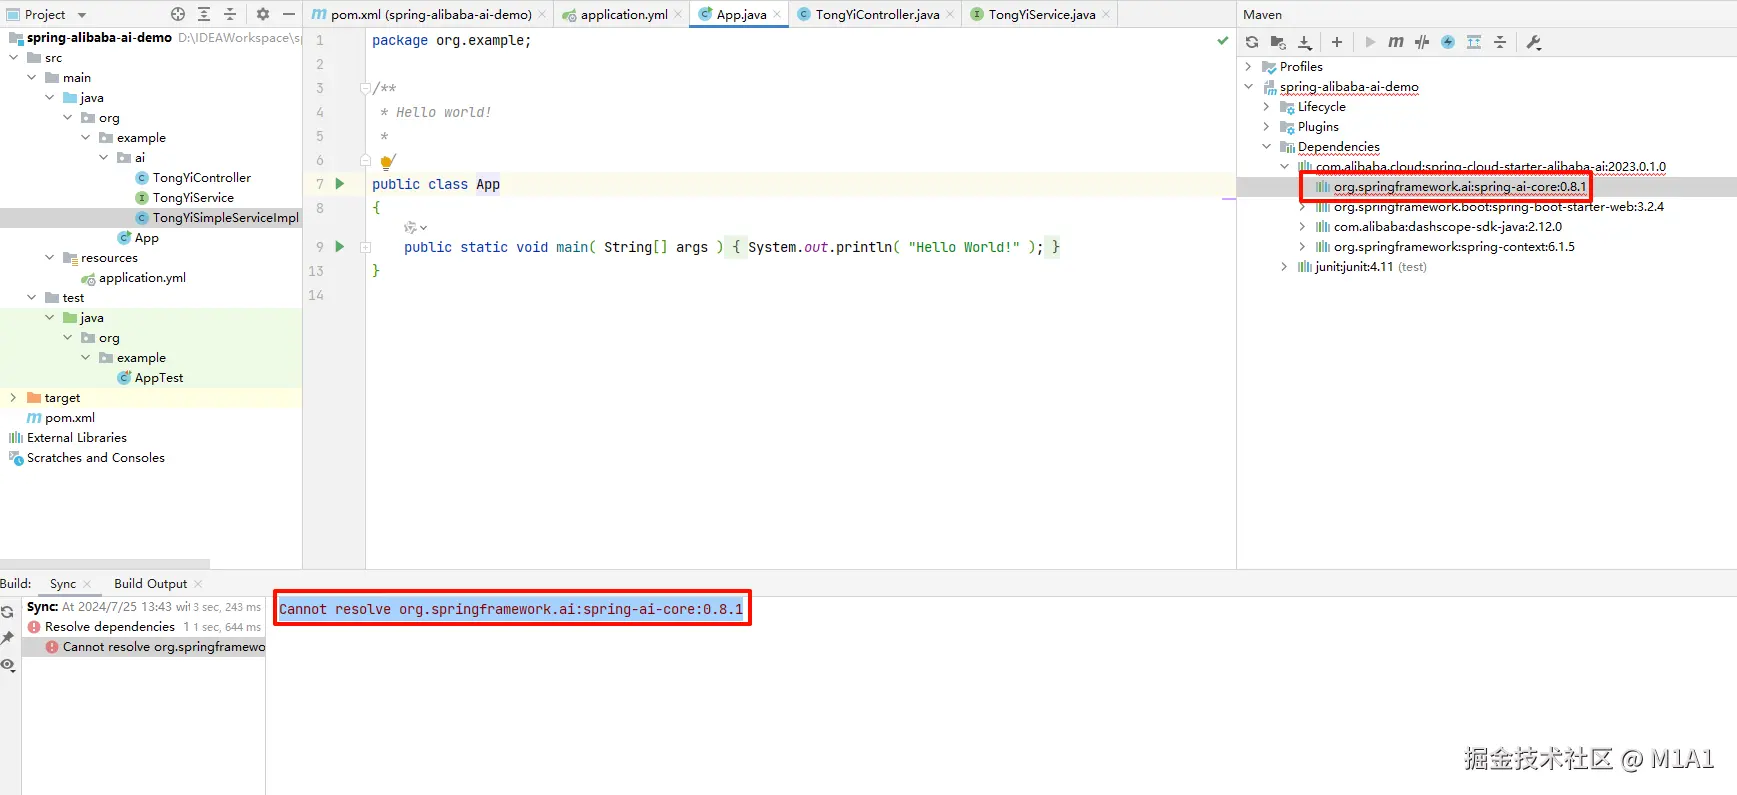Image resolution: width=1737 pixels, height=795 pixels.
Task: Show the Maven dependencies diagram
Action: point(1474,42)
